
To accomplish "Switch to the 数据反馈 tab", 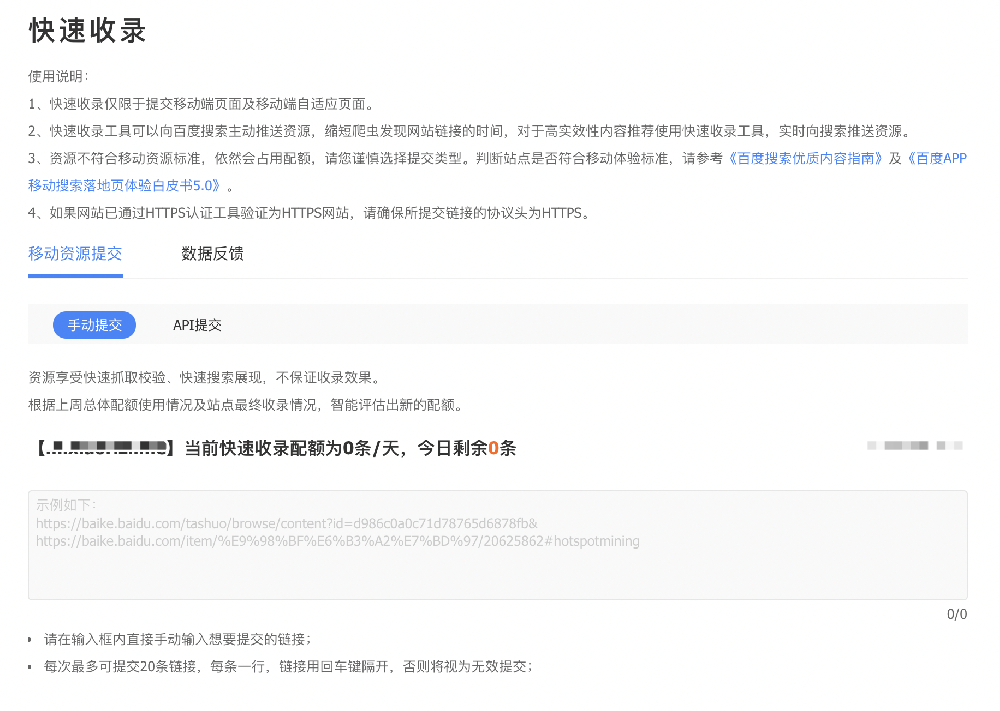I will point(212,254).
